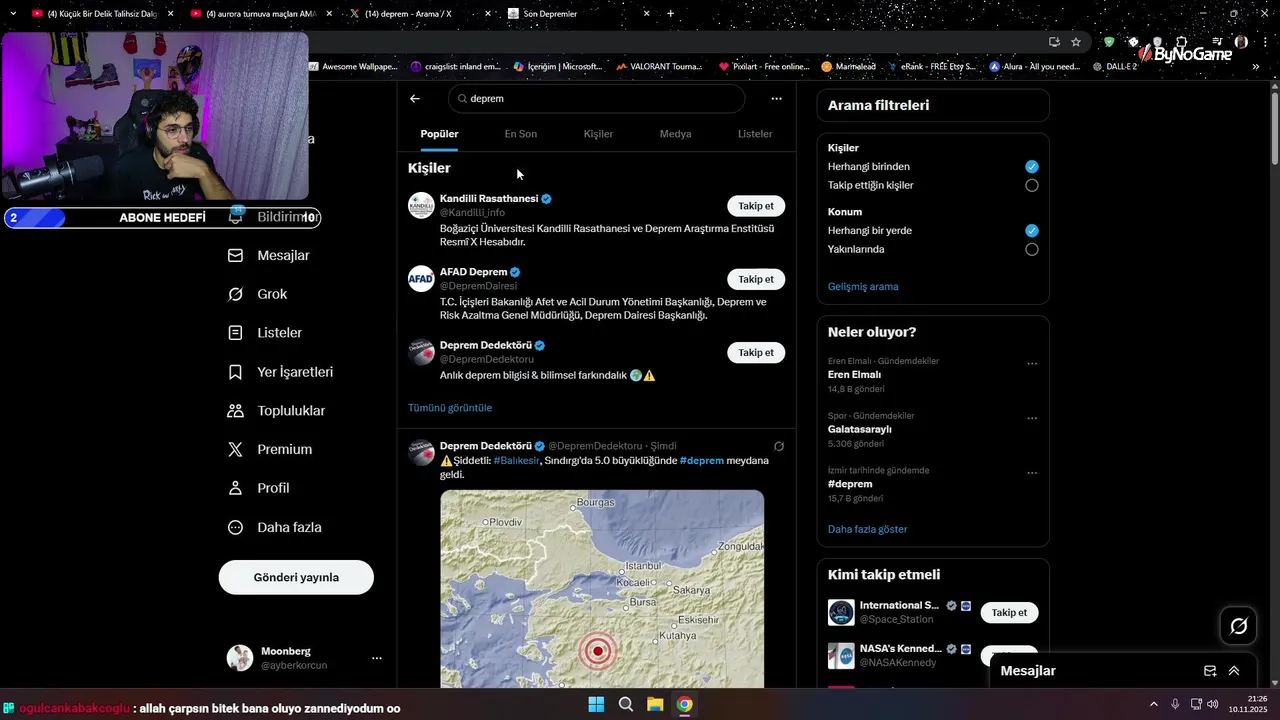
Task: Open account menu dots next to Moonberg
Action: click(x=377, y=658)
